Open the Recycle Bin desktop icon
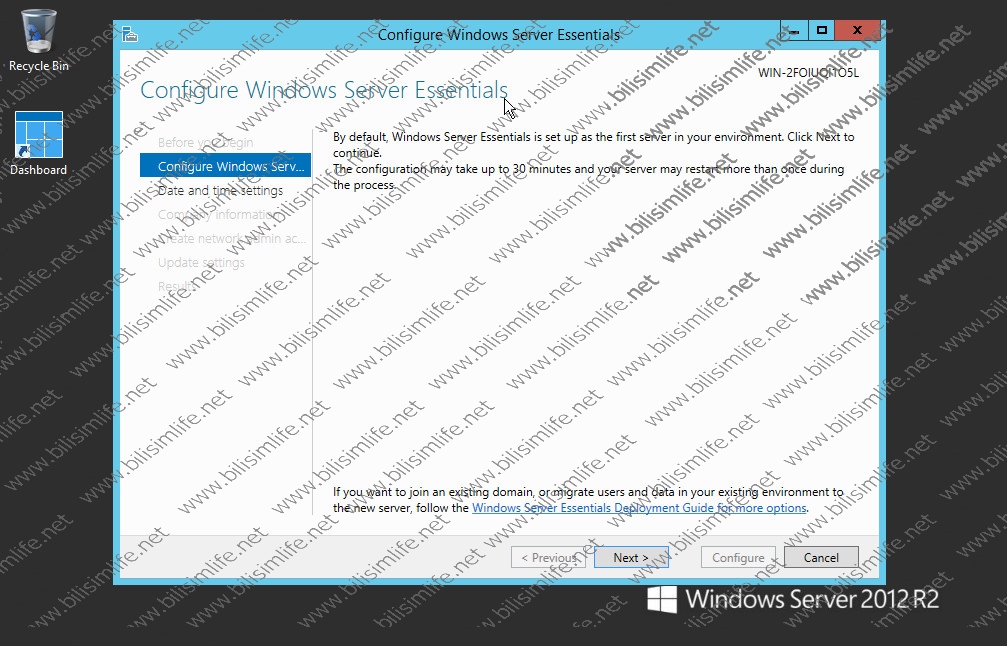Image resolution: width=1007 pixels, height=646 pixels. click(39, 40)
